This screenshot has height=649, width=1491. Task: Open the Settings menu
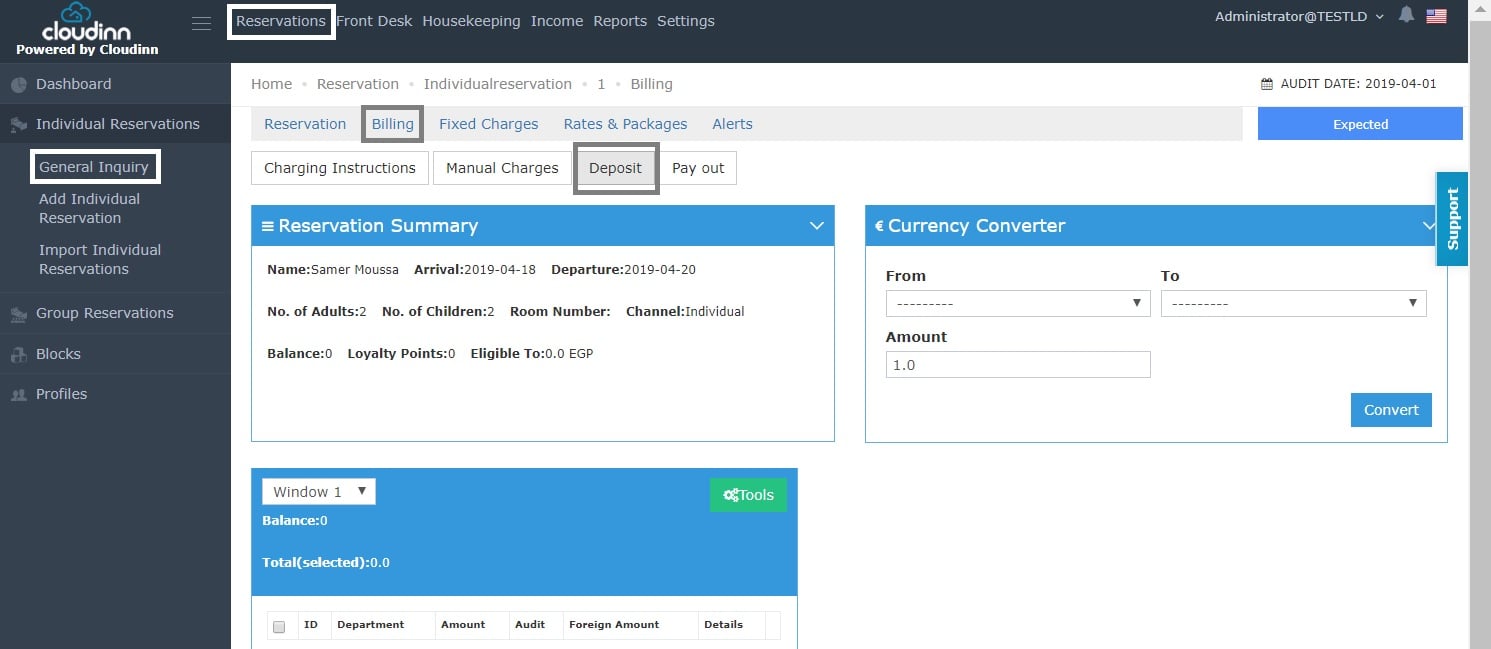(x=686, y=21)
